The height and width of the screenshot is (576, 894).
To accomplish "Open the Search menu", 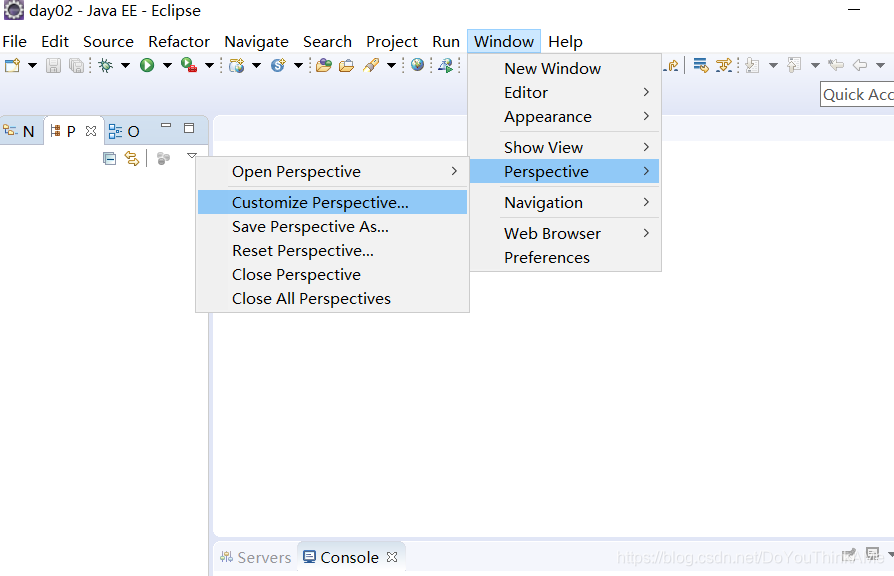I will (x=327, y=42).
